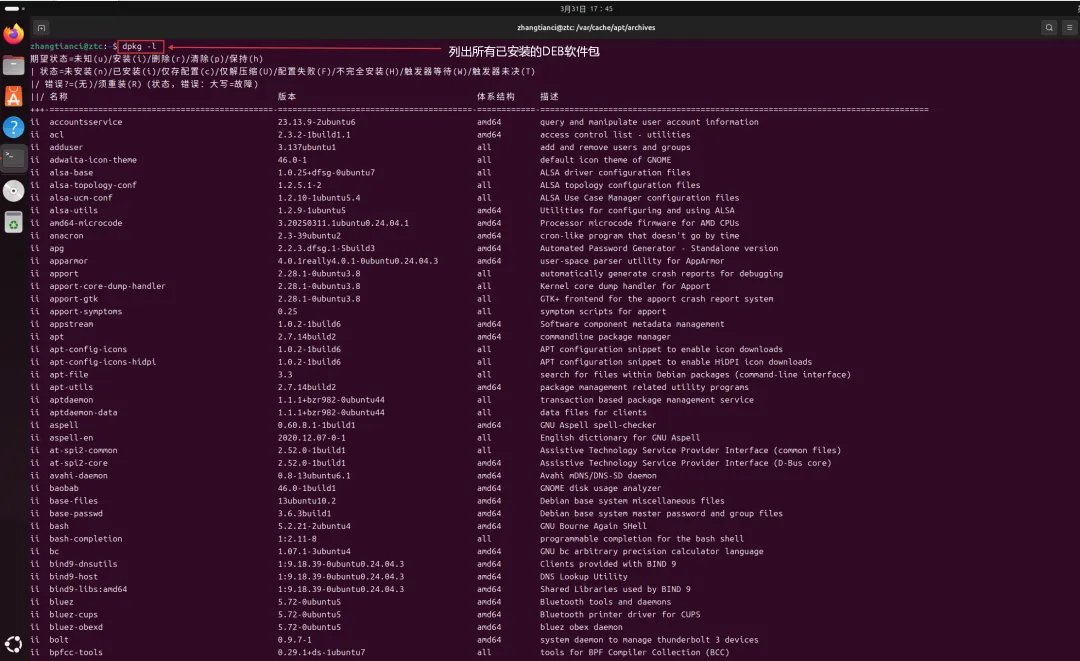The width and height of the screenshot is (1080, 661).
Task: Select the bind9-dnsutils package name
Action: click(83, 564)
